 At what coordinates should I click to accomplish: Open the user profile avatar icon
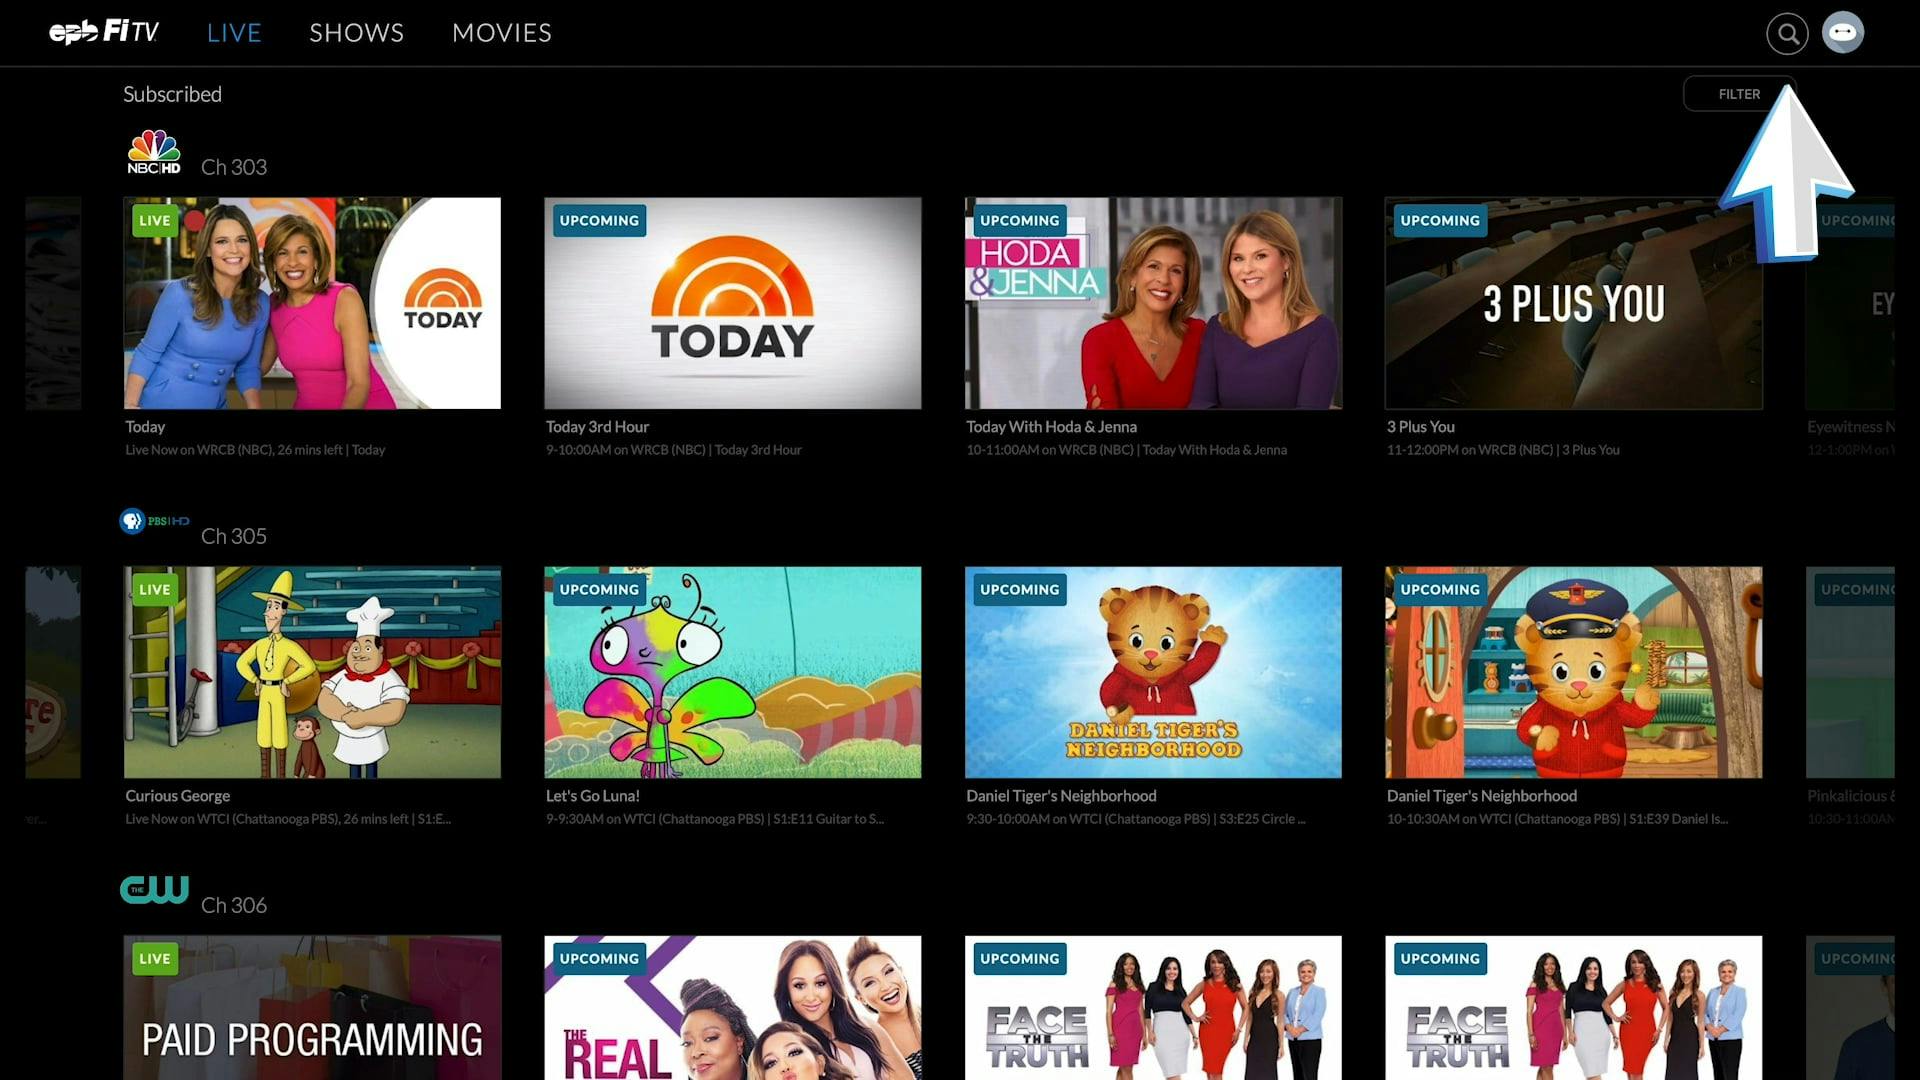click(1842, 33)
